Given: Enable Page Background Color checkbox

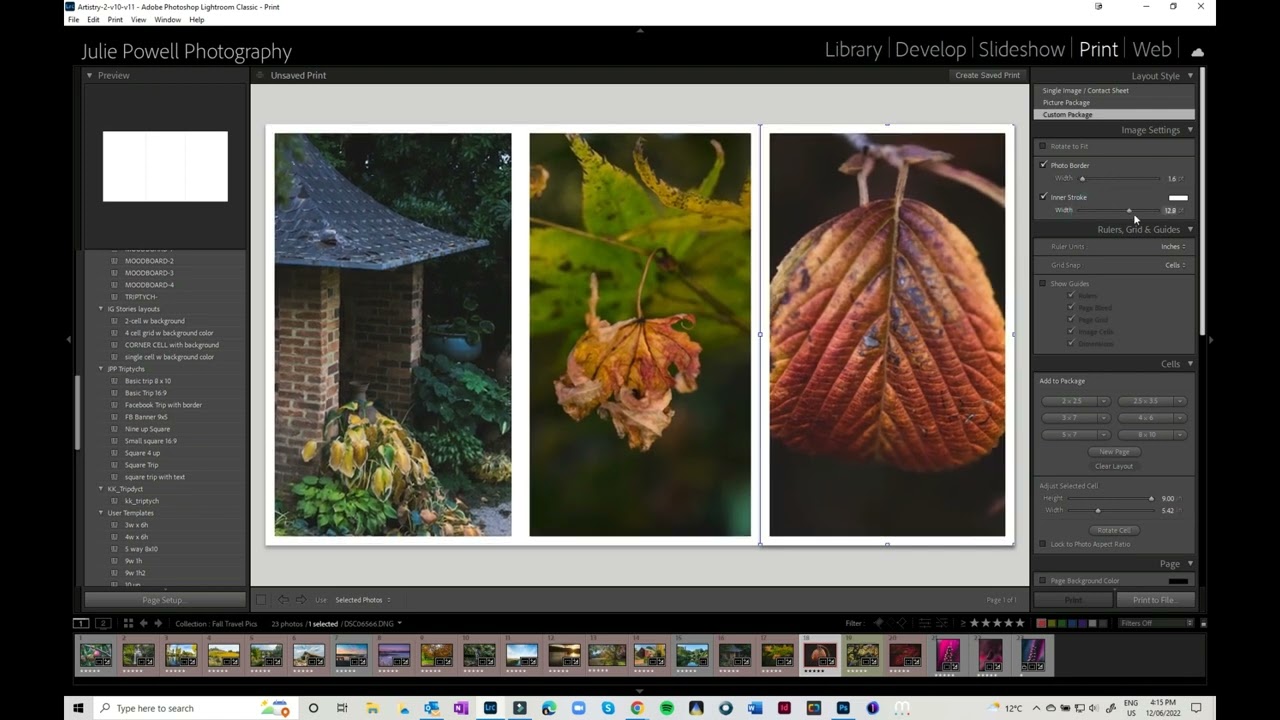Looking at the screenshot, I should 1042,581.
